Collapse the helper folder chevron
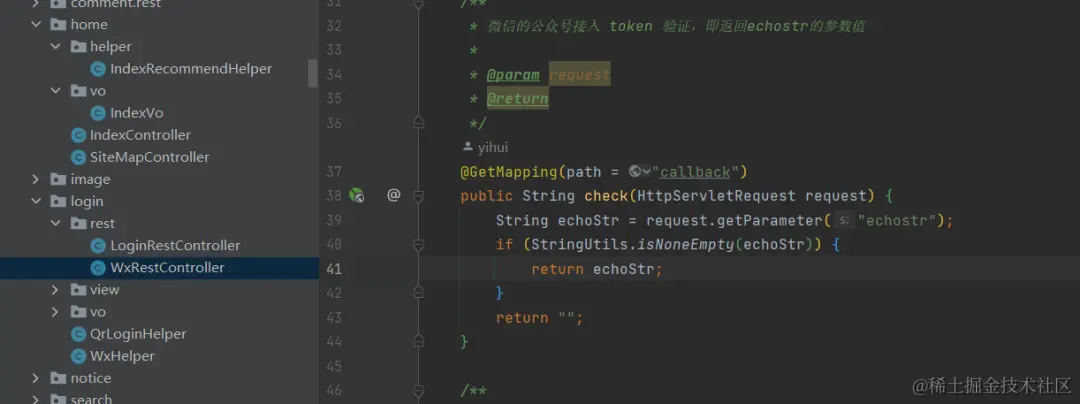 (x=56, y=47)
